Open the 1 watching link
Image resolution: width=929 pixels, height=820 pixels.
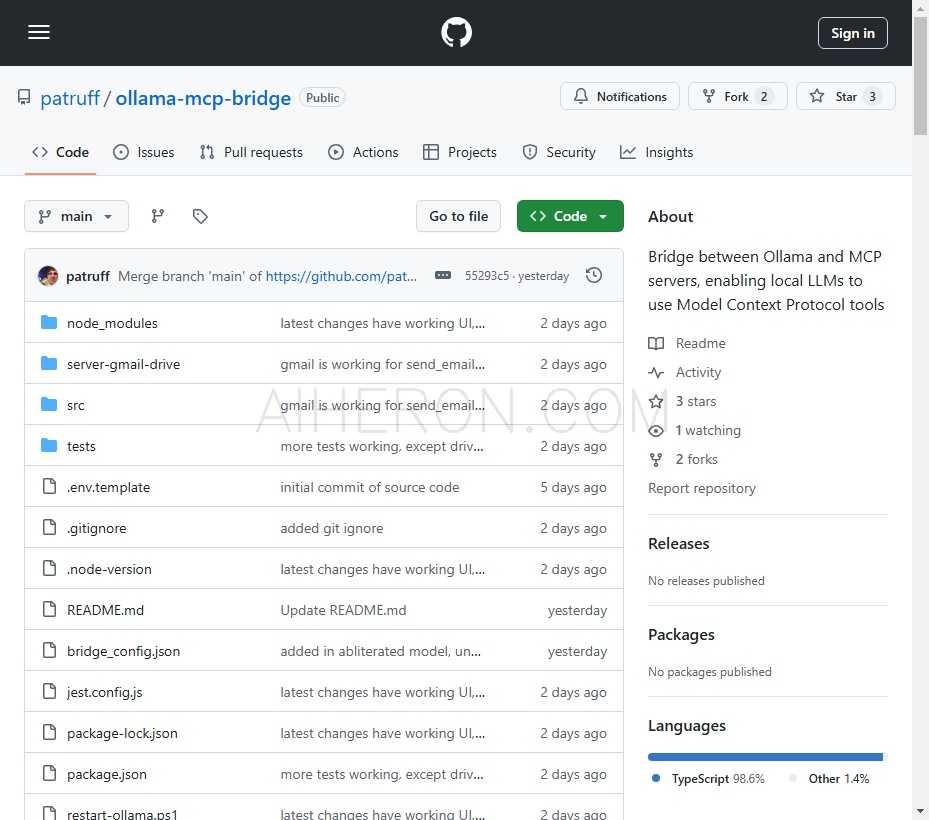[x=694, y=430]
